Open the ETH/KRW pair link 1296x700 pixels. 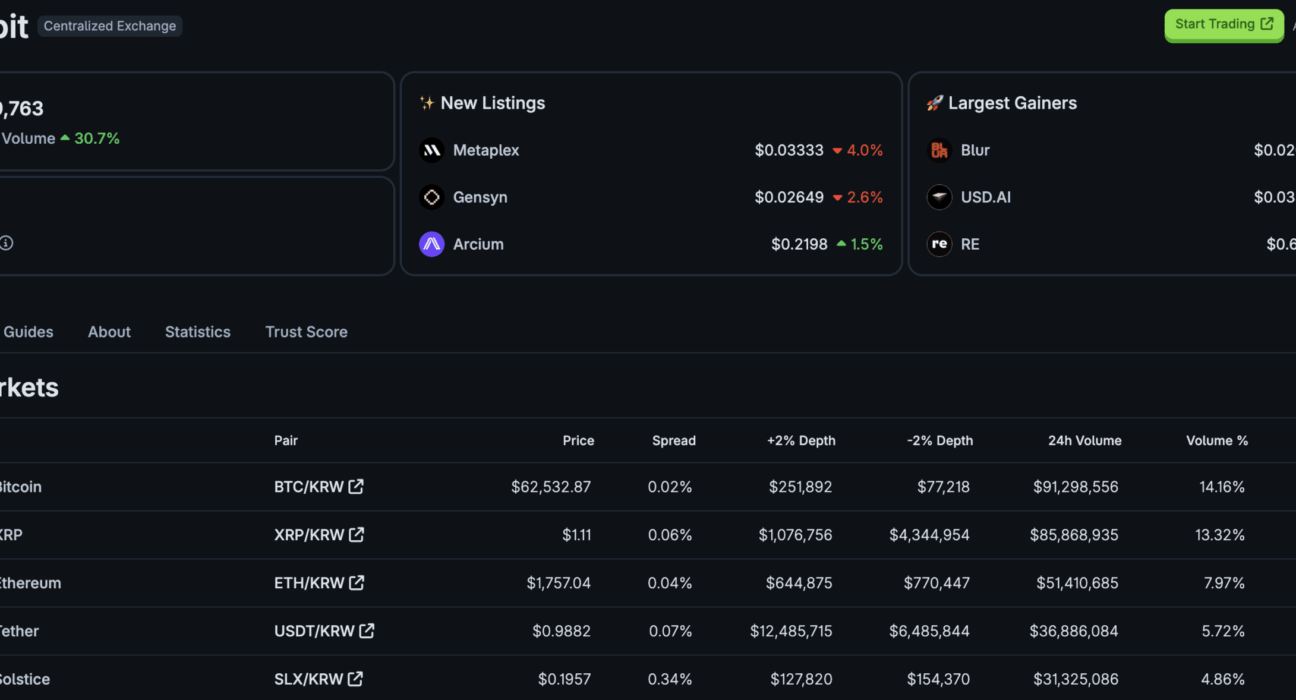click(x=309, y=583)
